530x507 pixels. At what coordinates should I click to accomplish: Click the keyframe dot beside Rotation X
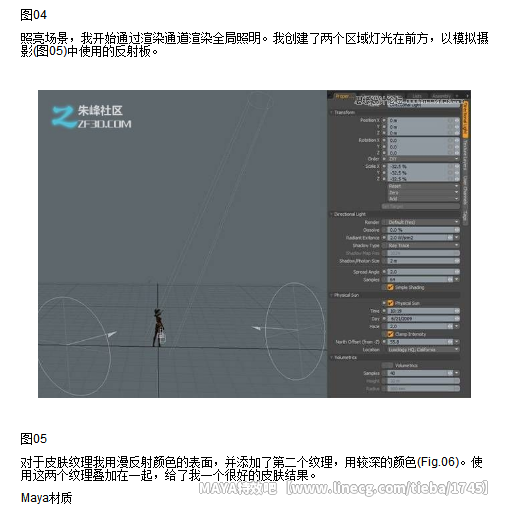[x=384, y=140]
